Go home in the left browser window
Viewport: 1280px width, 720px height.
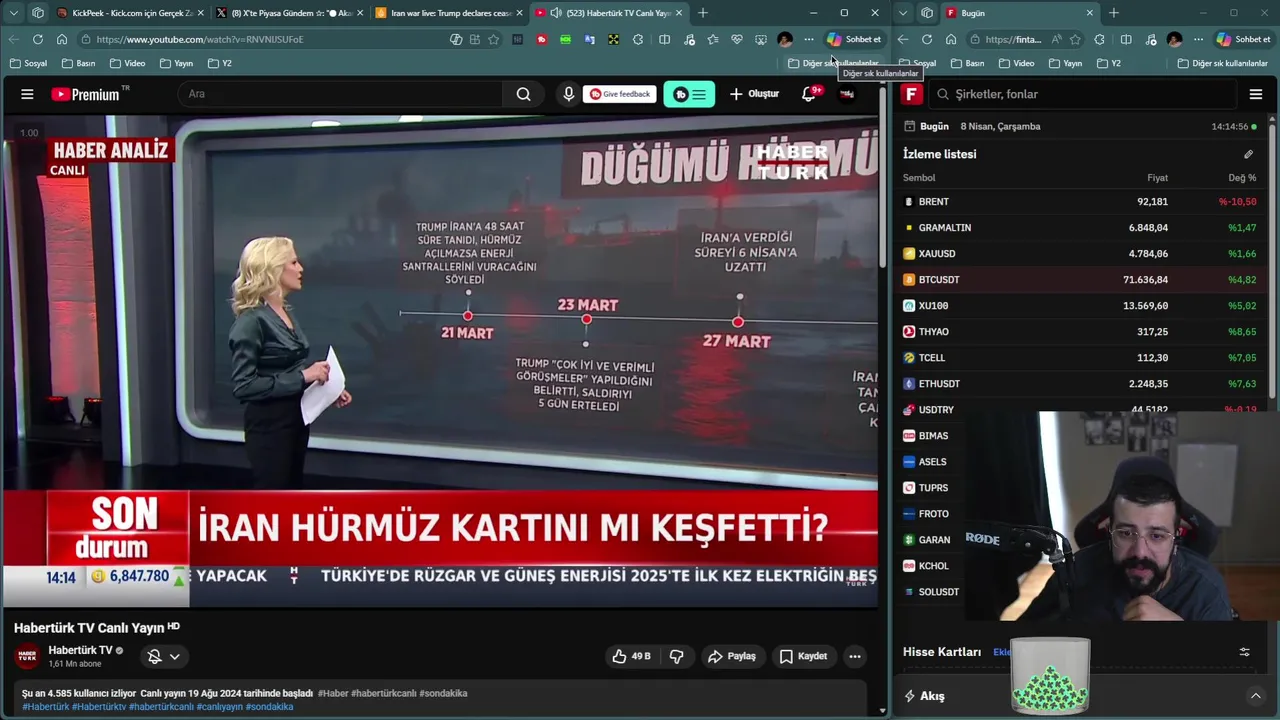(61, 39)
